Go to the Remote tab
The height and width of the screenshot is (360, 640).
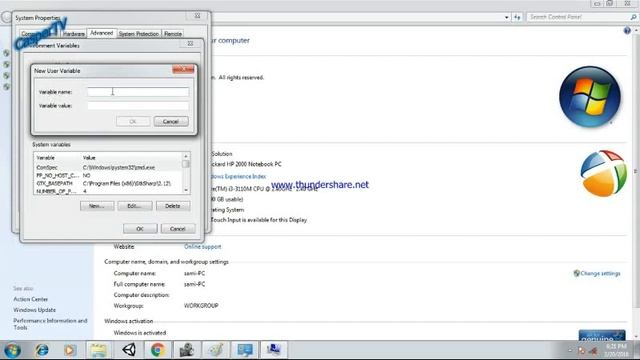click(x=173, y=34)
